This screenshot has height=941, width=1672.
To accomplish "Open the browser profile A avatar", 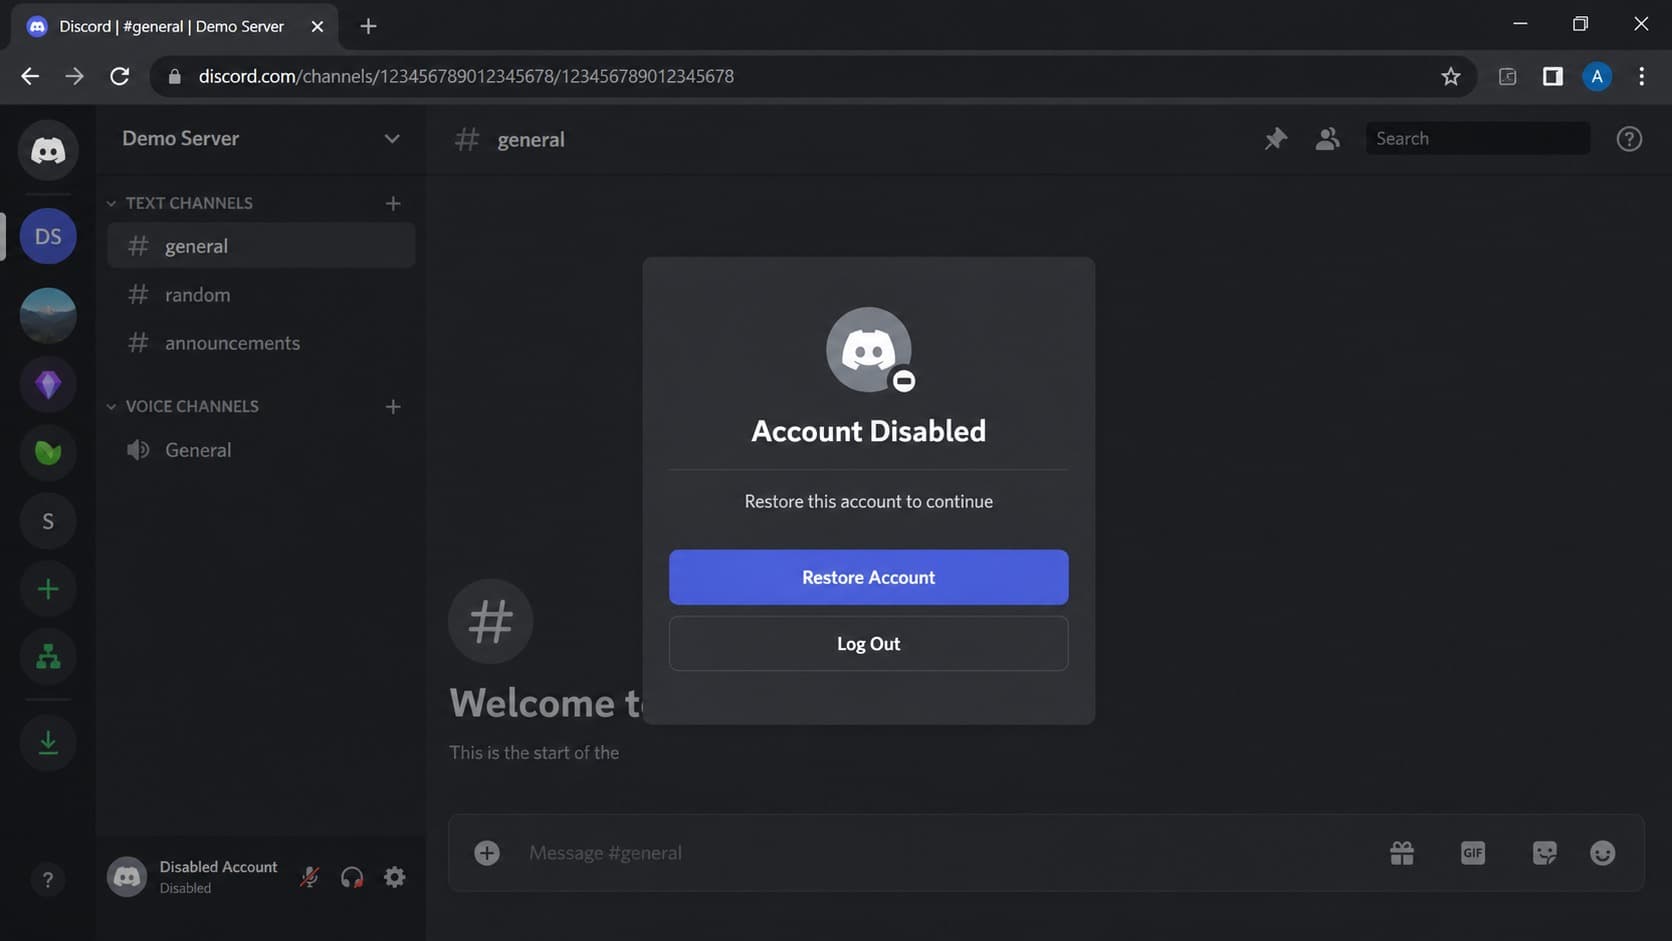I will point(1597,76).
